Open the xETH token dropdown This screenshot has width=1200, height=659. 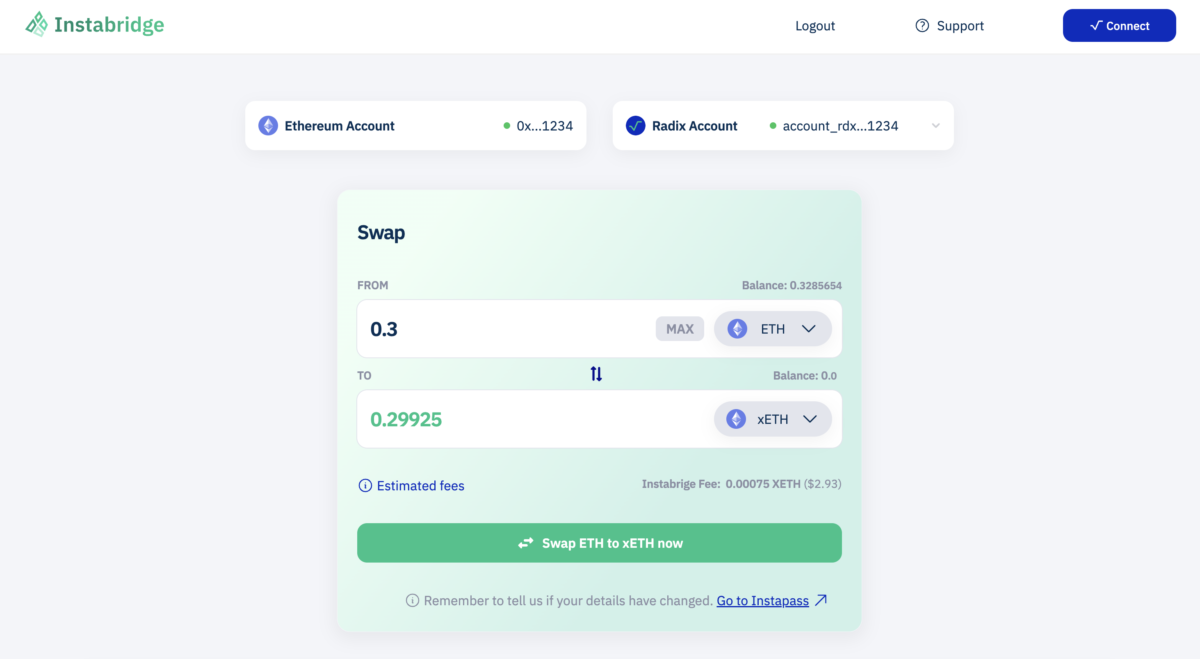pos(773,419)
